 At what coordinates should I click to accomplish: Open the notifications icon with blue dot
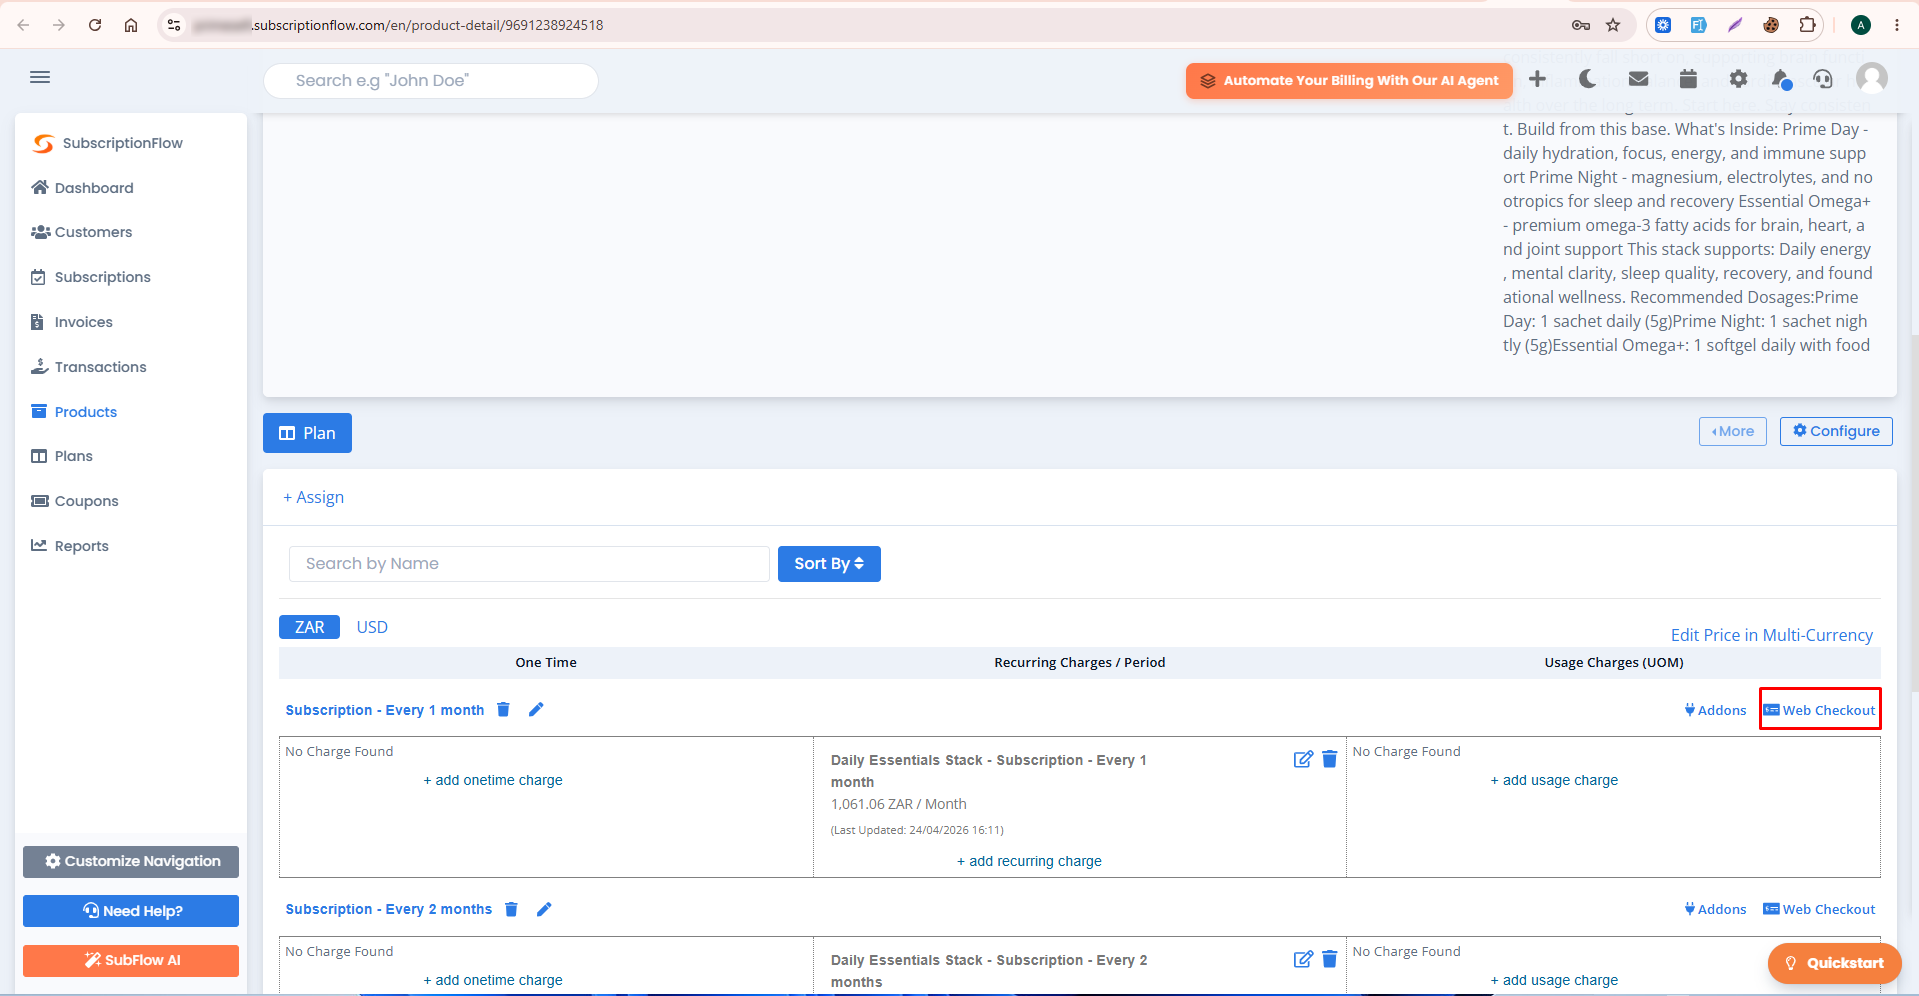pos(1781,79)
